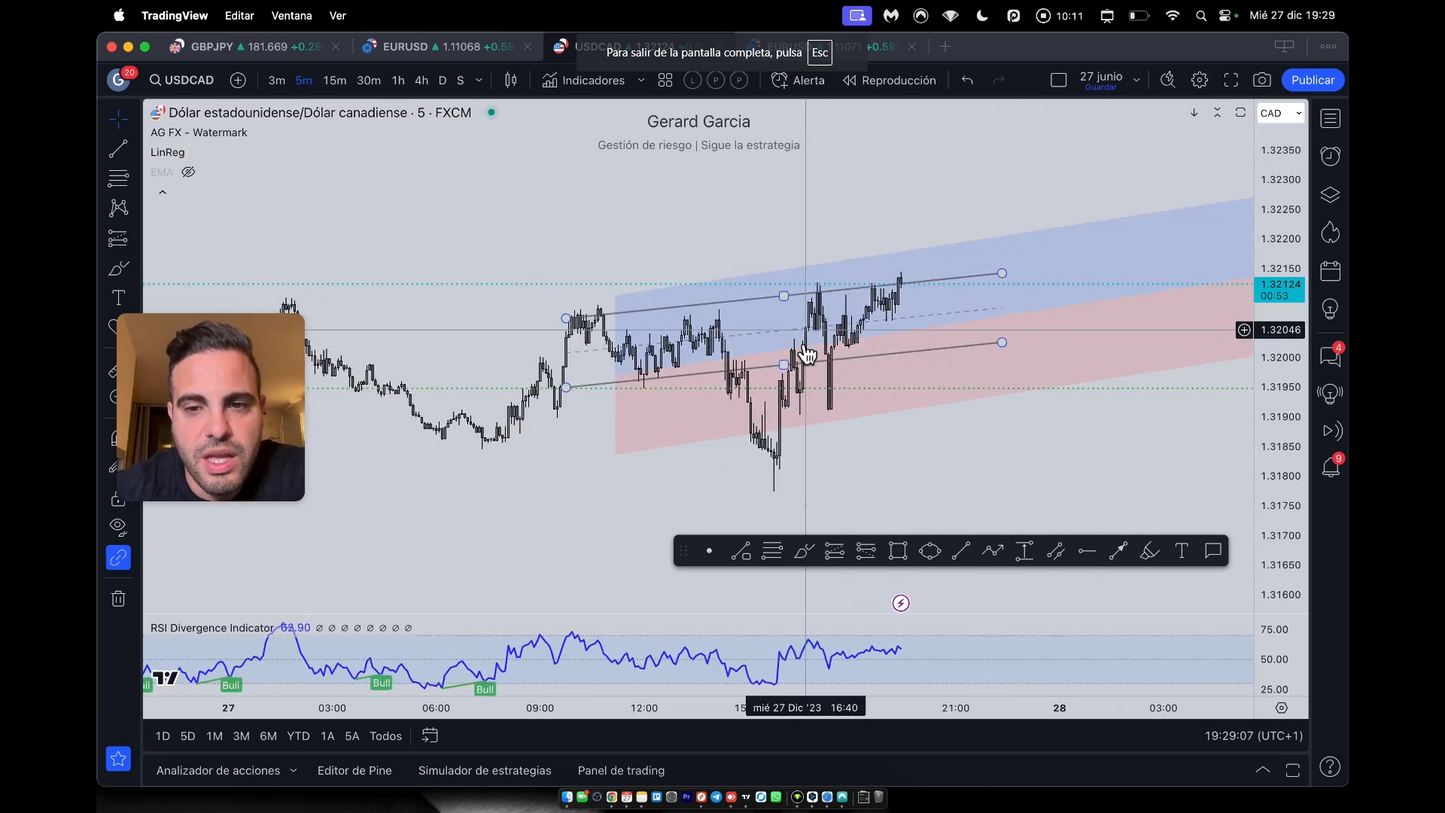Take a chart snapshot with camera icon
The height and width of the screenshot is (813, 1445).
pyautogui.click(x=1262, y=80)
